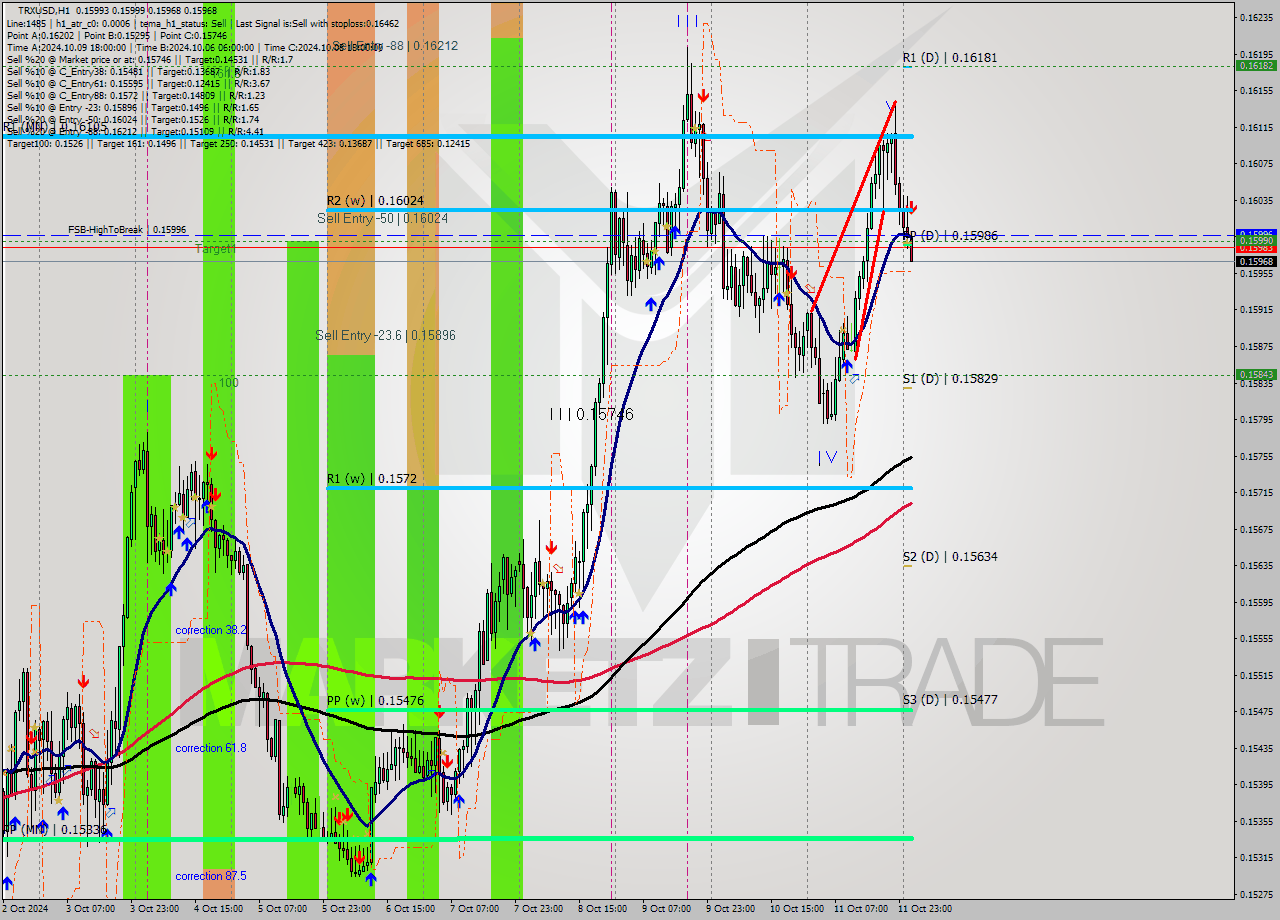Click the 'PP (D) | 0.15986' pivot label

coord(951,236)
